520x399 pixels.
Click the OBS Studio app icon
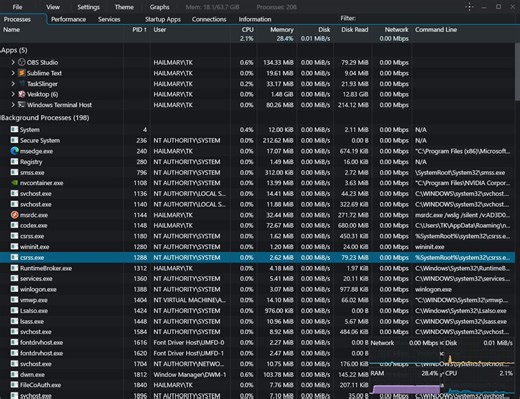(x=22, y=62)
